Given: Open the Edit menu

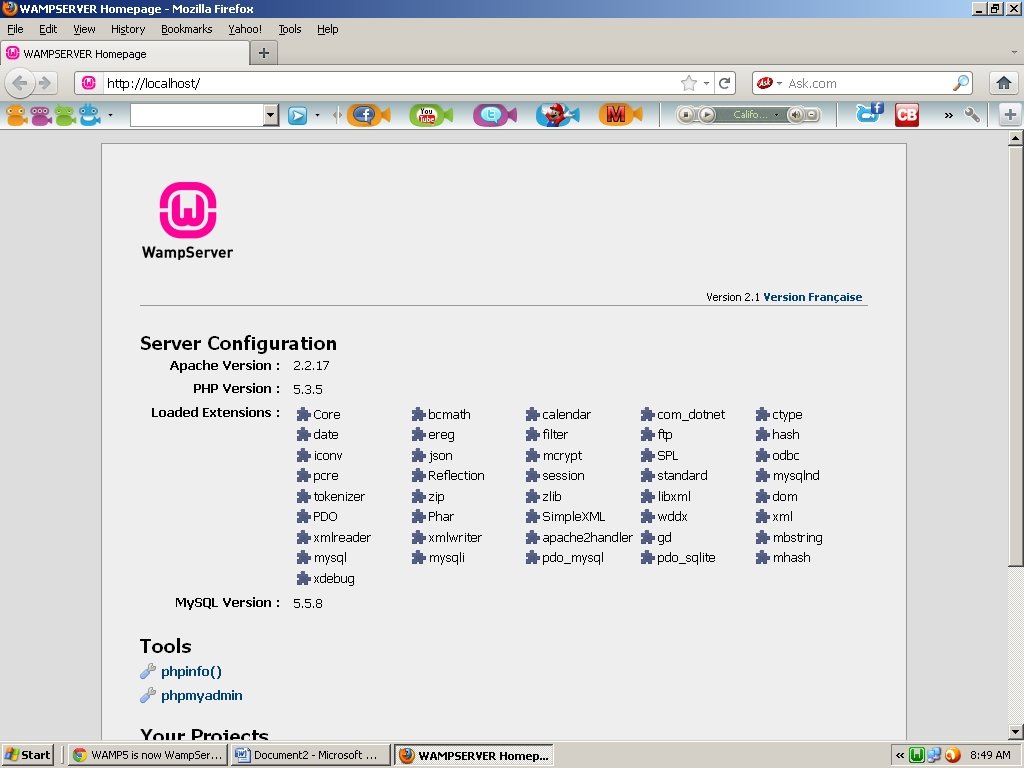Looking at the screenshot, I should (x=48, y=29).
